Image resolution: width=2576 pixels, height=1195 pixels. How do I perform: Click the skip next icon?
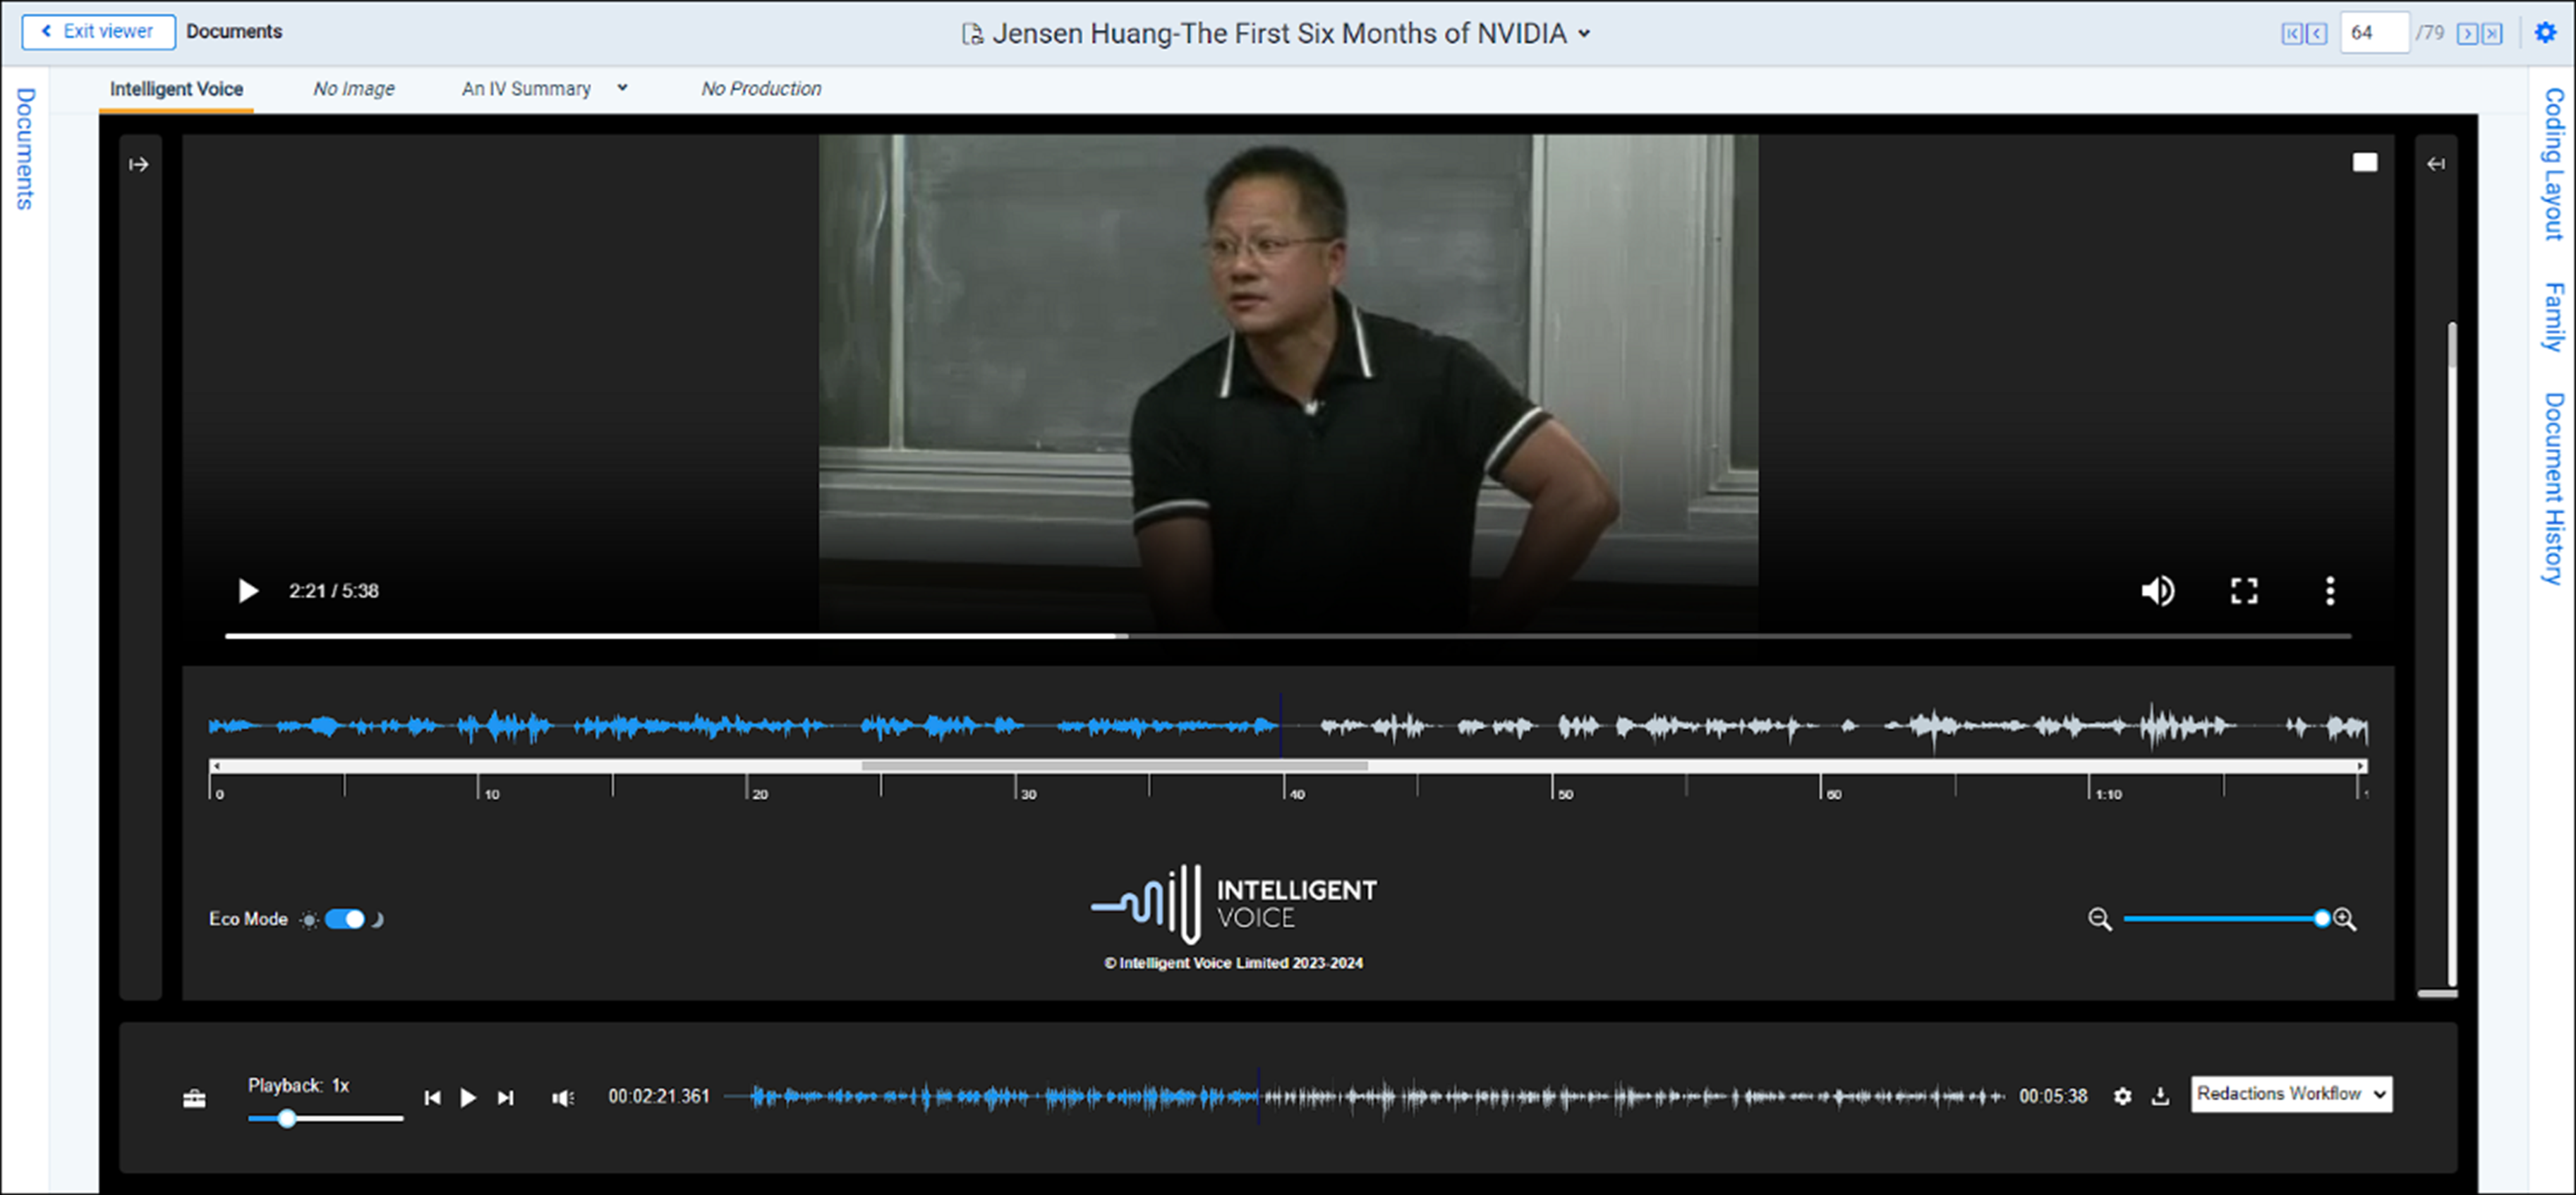[506, 1098]
